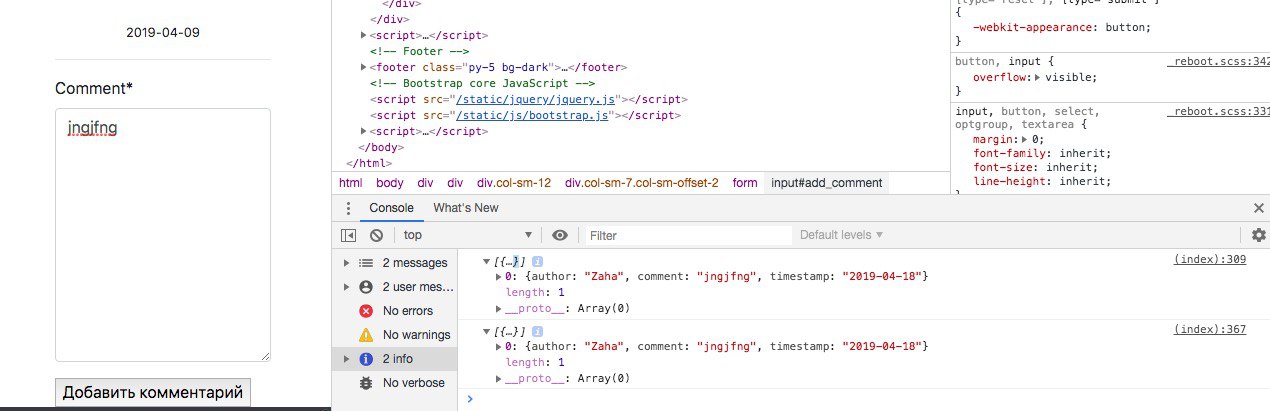Click info badge beside first [{…}] array

pyautogui.click(x=537, y=261)
